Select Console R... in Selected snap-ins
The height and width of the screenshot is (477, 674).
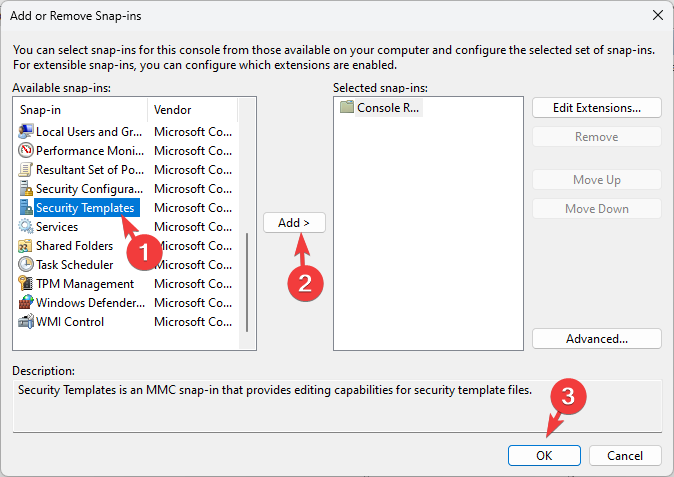click(388, 107)
